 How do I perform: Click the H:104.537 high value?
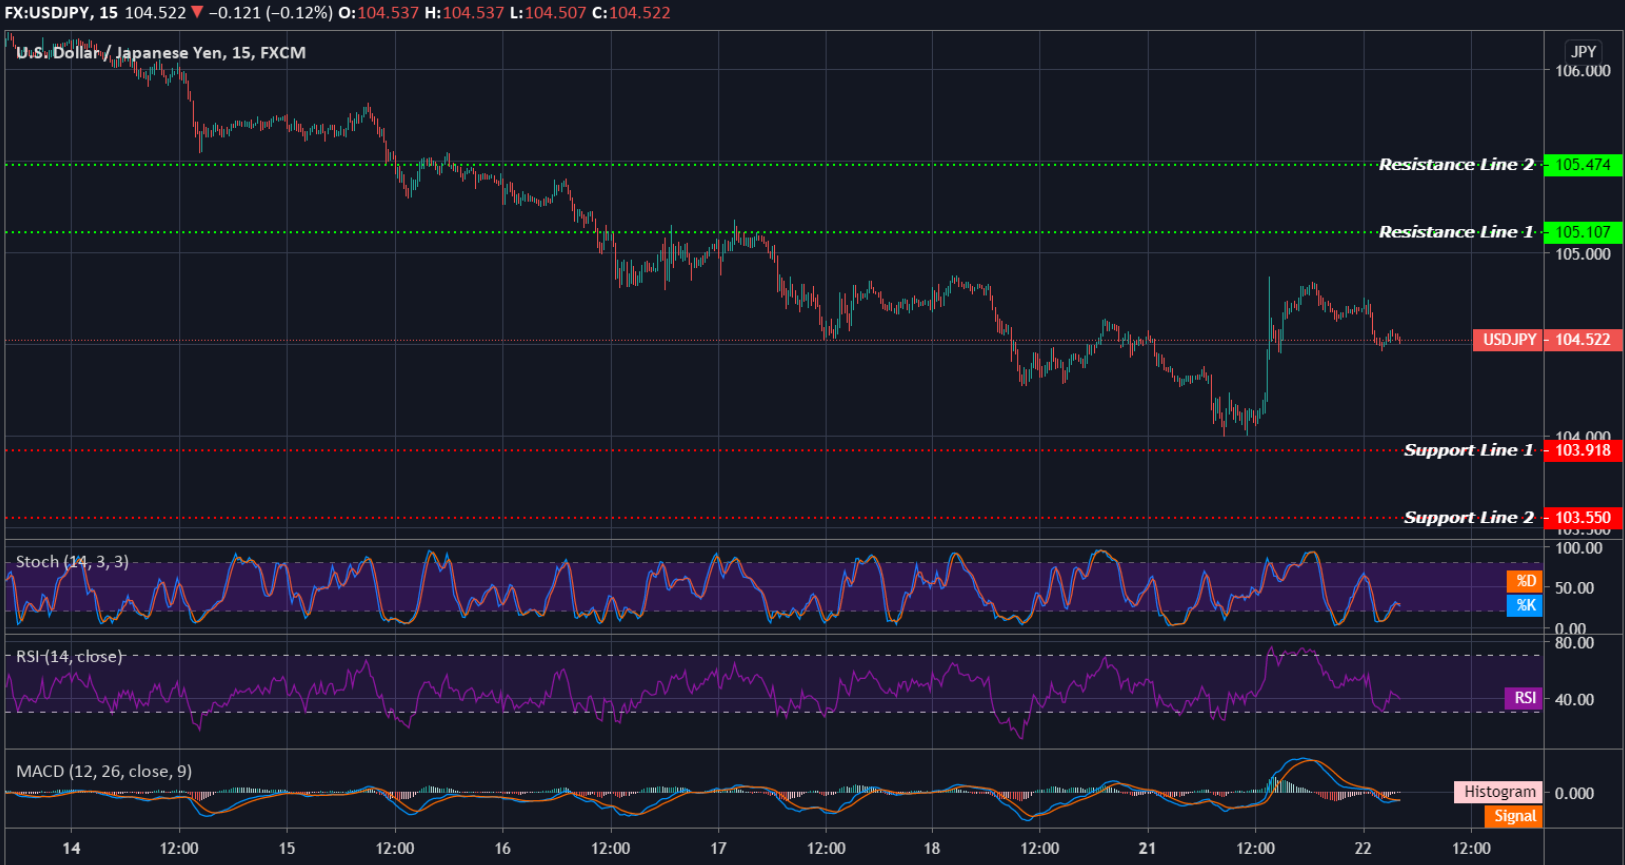point(464,13)
